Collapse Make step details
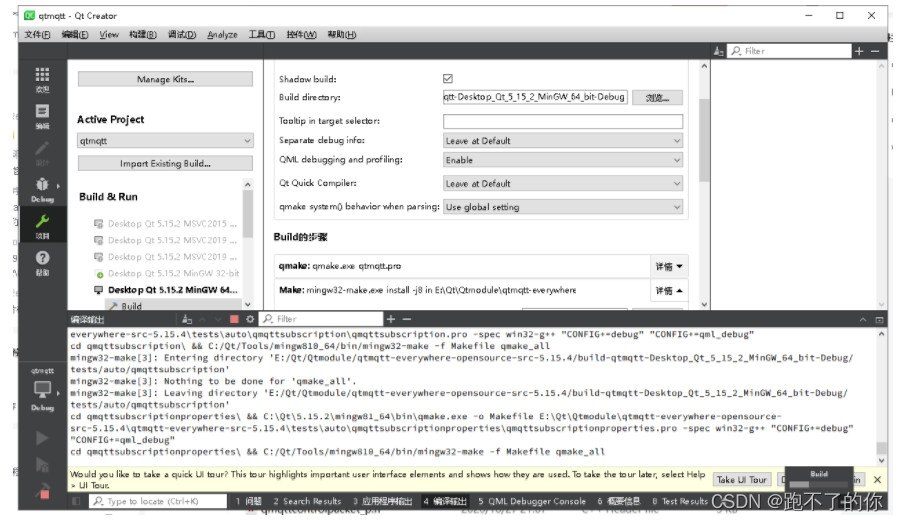Viewport: 899px width, 521px height. pos(669,291)
